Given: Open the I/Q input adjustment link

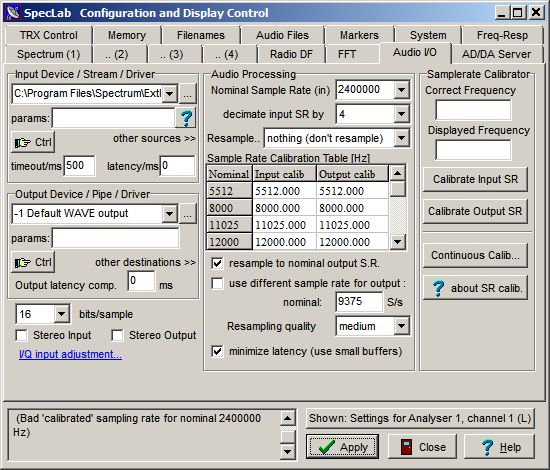Looking at the screenshot, I should click(70, 355).
